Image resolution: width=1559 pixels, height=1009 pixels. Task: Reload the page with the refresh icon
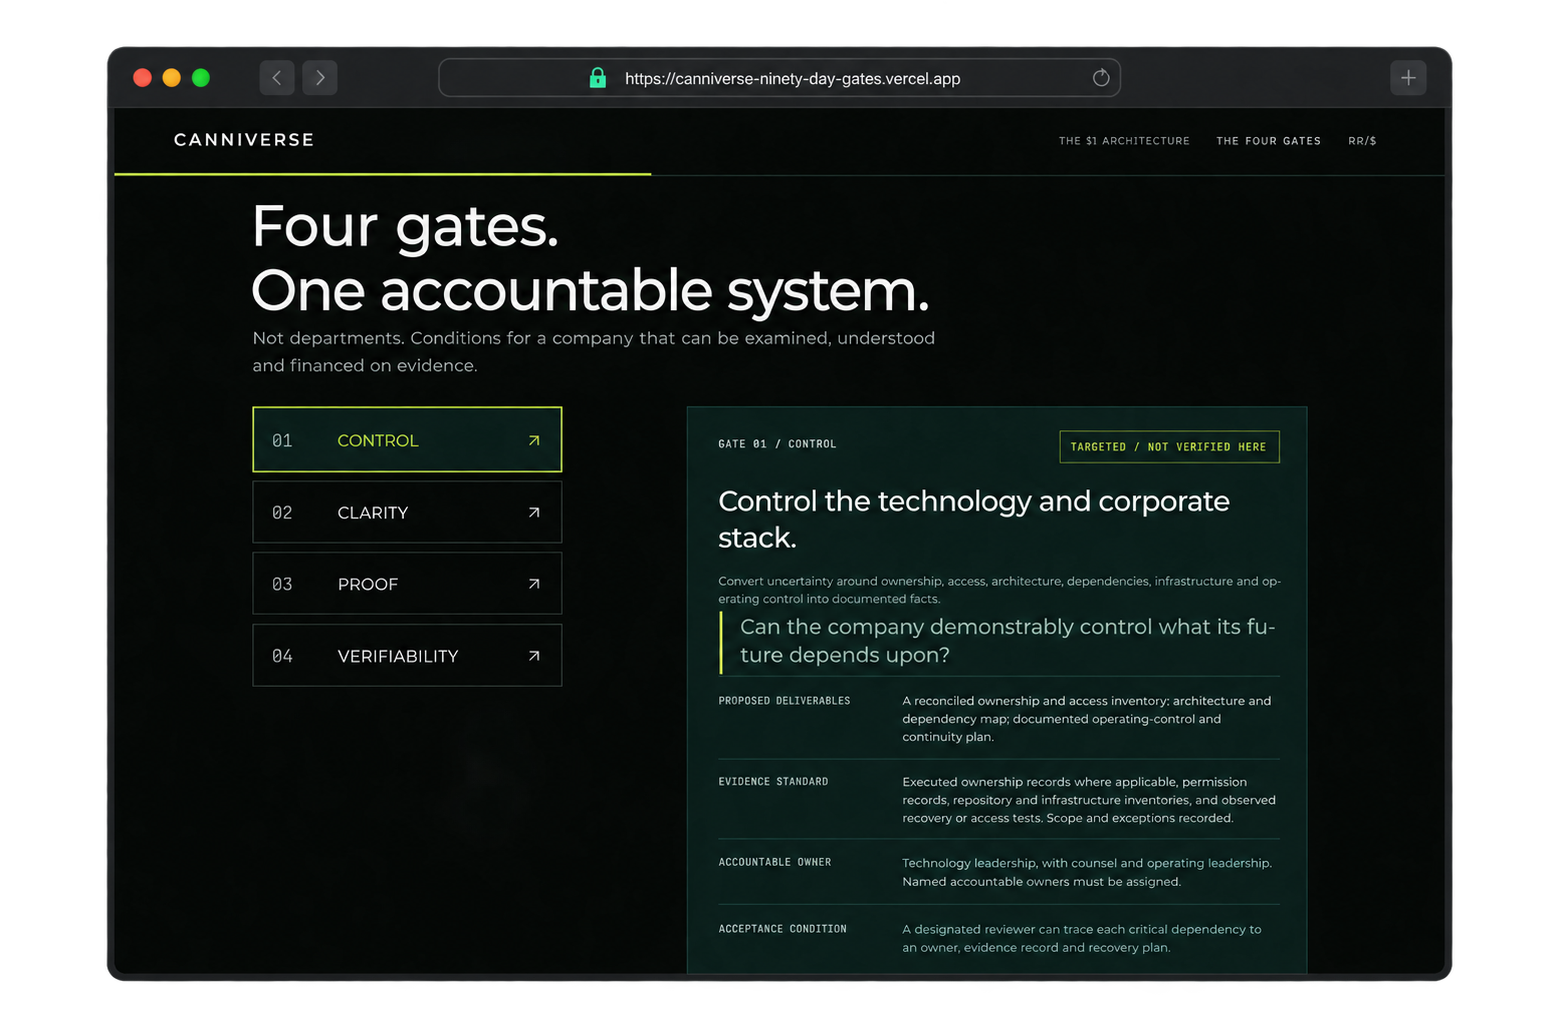coord(1100,78)
